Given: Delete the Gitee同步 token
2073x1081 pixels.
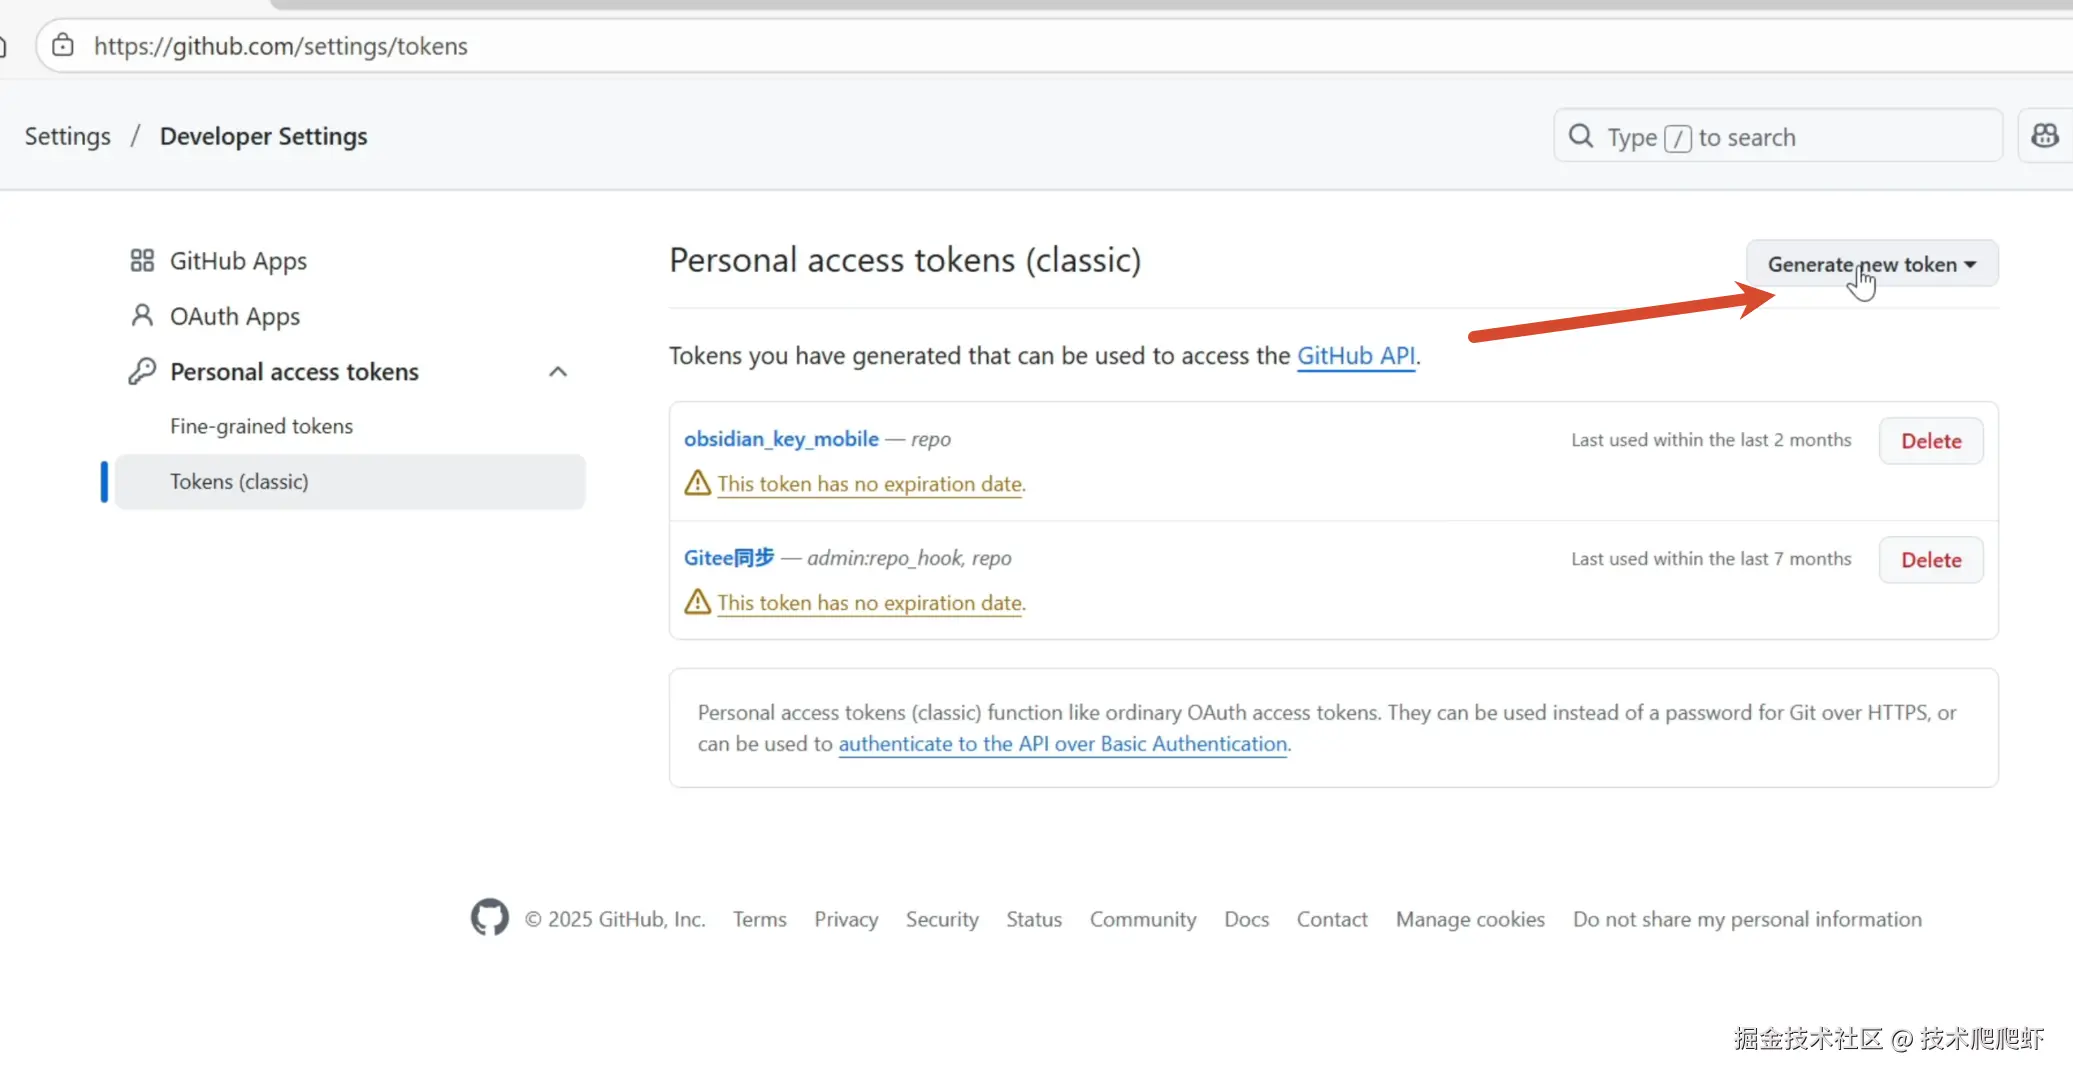Looking at the screenshot, I should click(1930, 560).
